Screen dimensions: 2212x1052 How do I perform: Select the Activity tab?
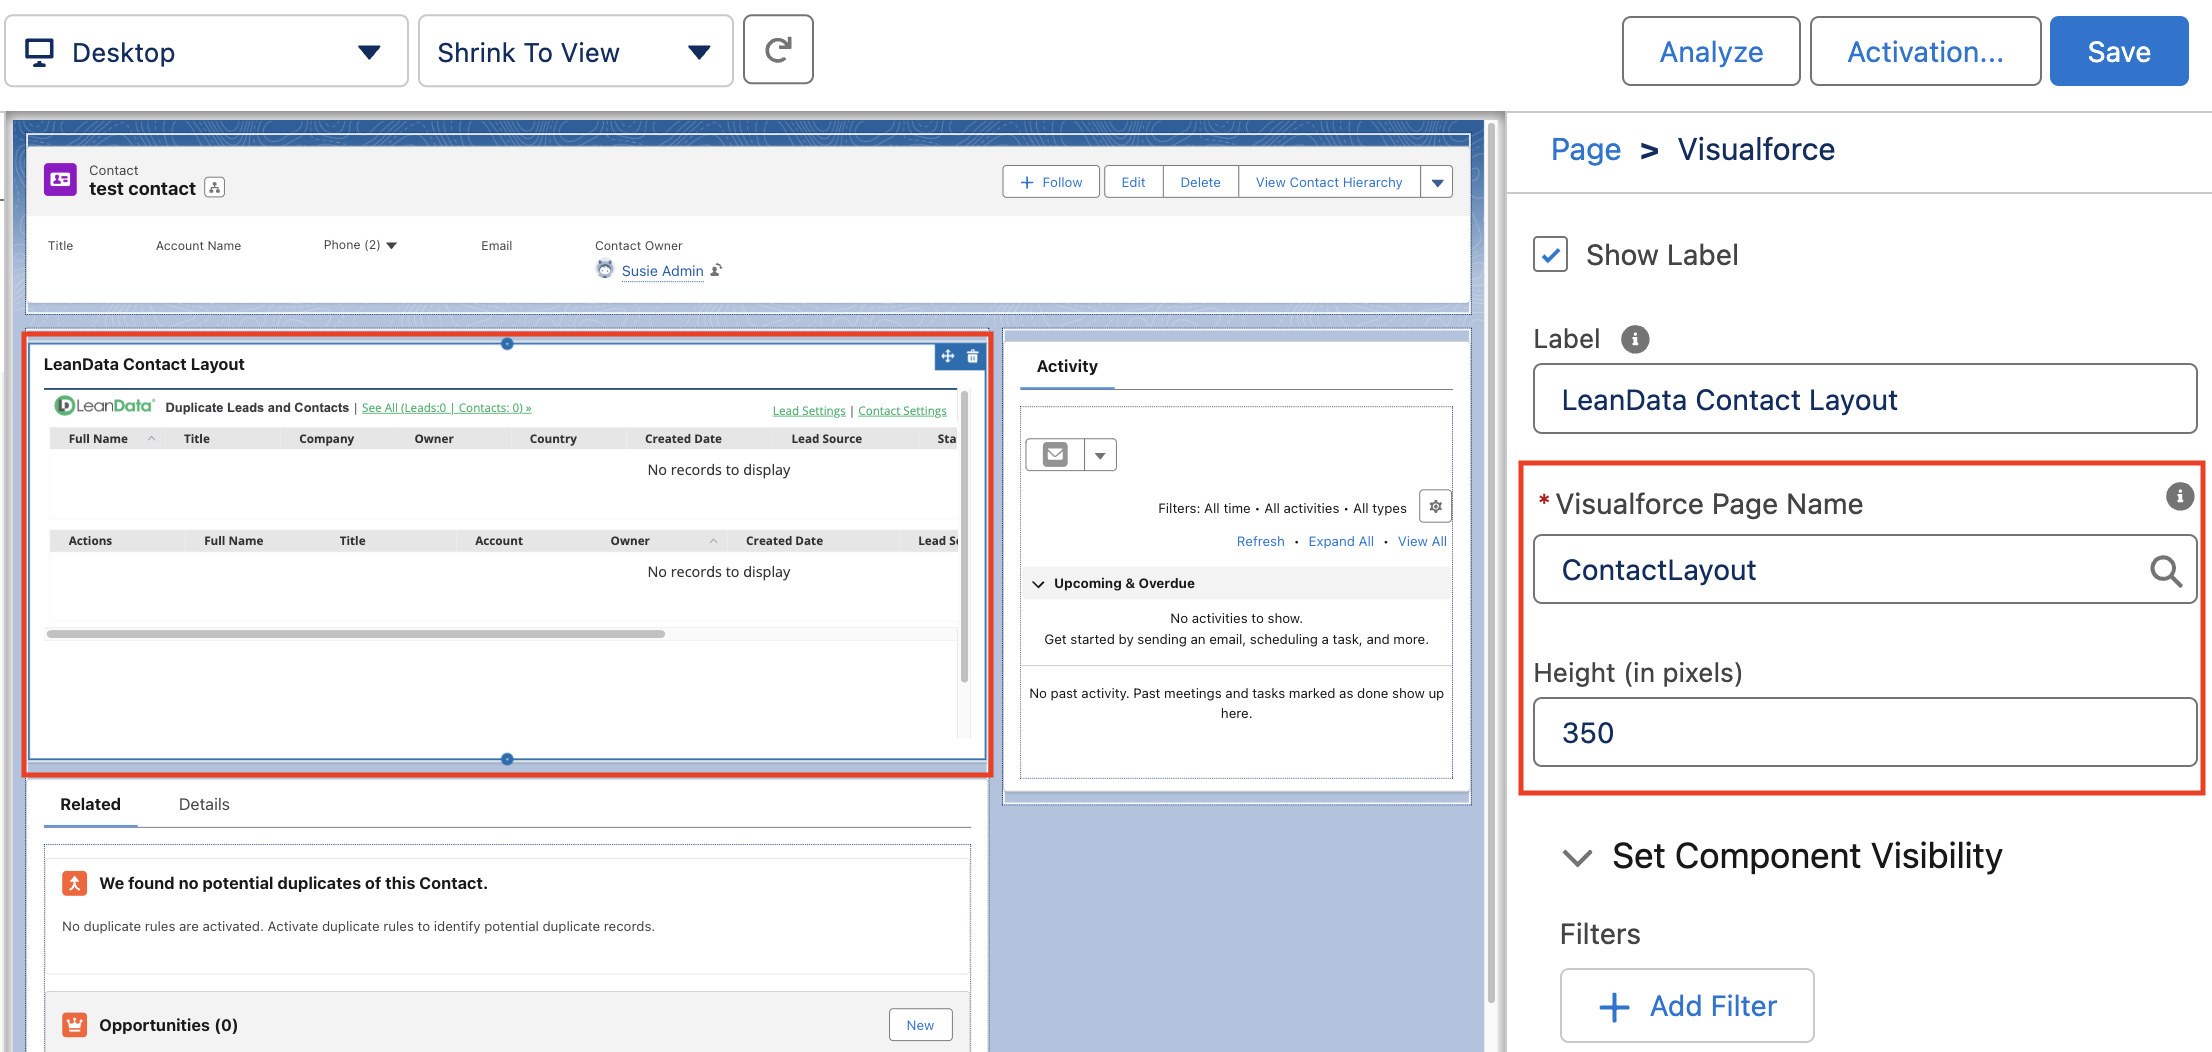click(x=1067, y=367)
